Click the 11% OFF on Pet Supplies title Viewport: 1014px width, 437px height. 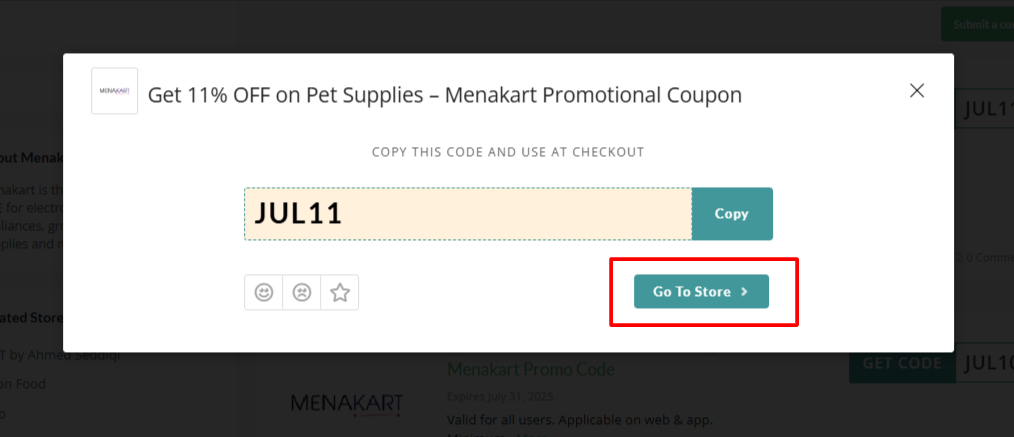(x=444, y=95)
